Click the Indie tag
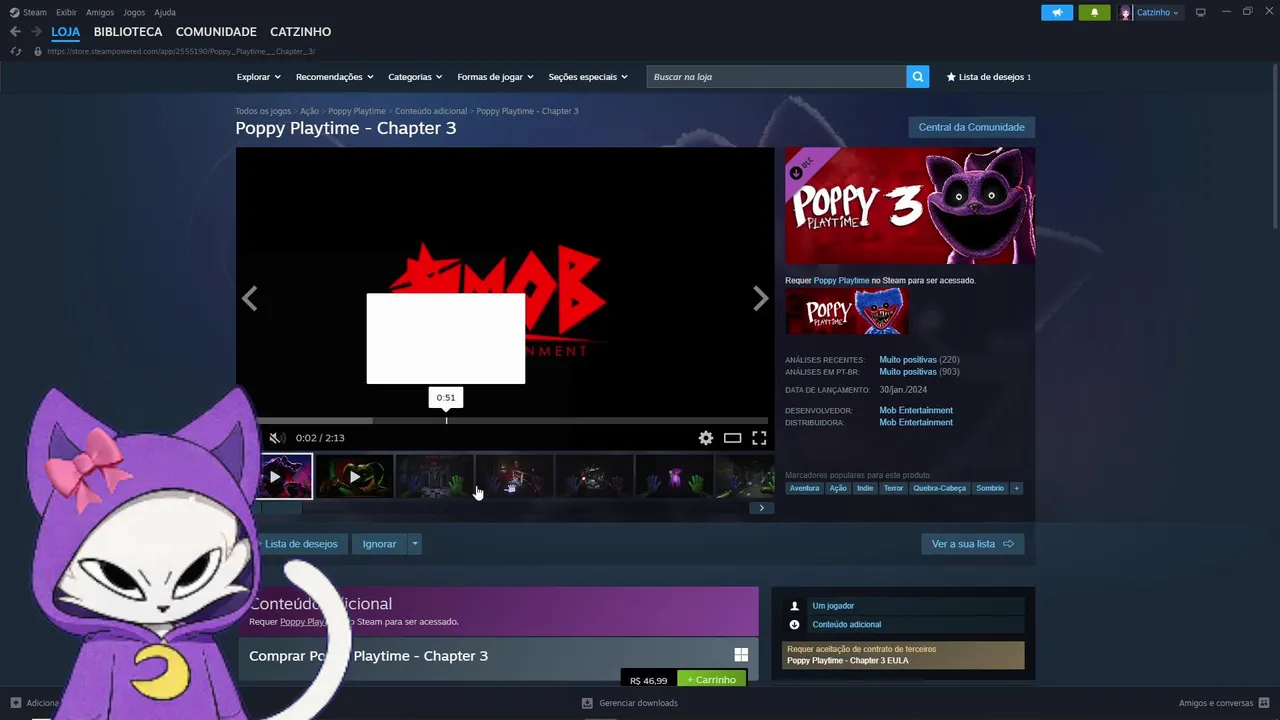Image resolution: width=1280 pixels, height=720 pixels. [865, 488]
